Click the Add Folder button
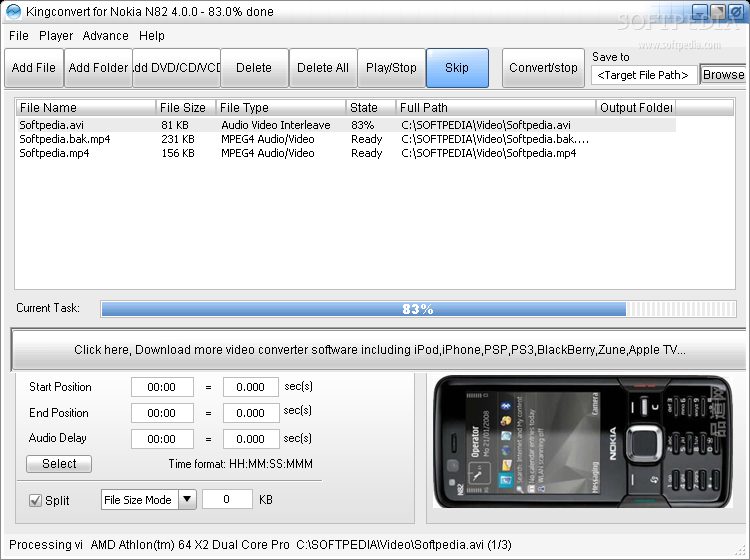This screenshot has height=560, width=750. 98,68
